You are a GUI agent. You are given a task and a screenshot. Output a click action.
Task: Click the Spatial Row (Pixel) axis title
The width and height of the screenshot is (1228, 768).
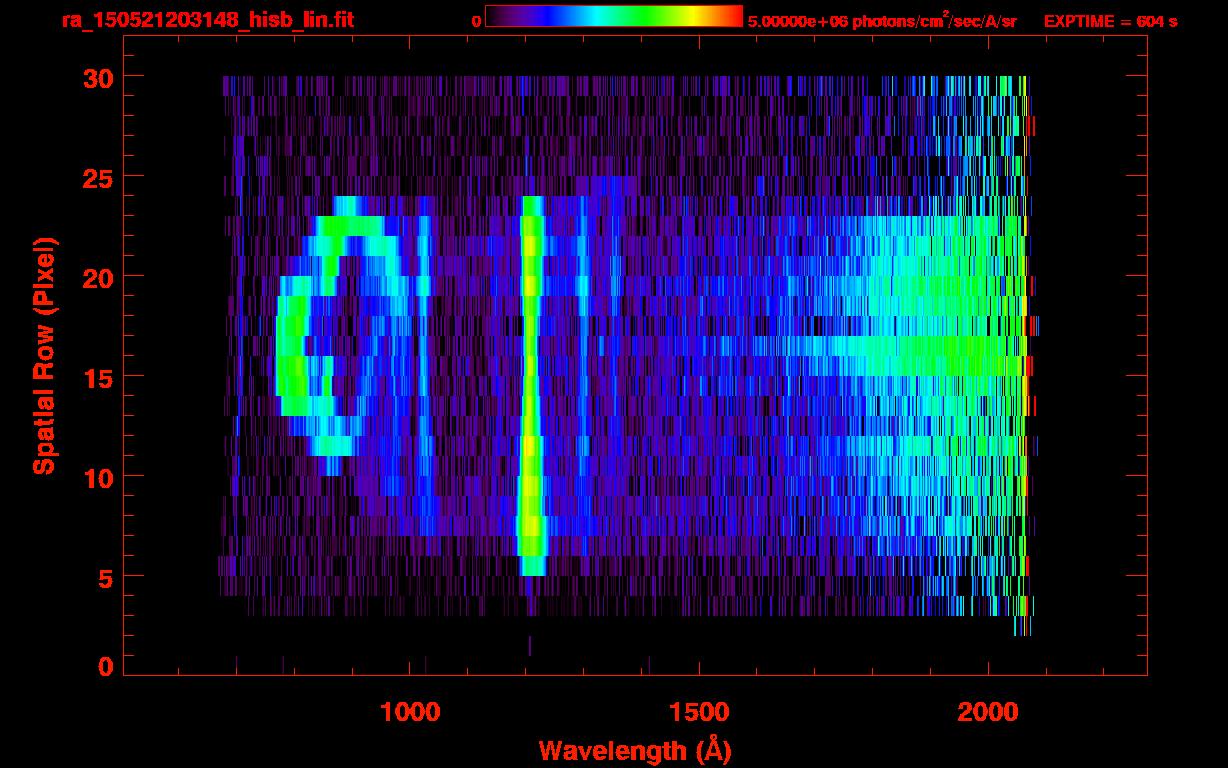click(x=44, y=356)
